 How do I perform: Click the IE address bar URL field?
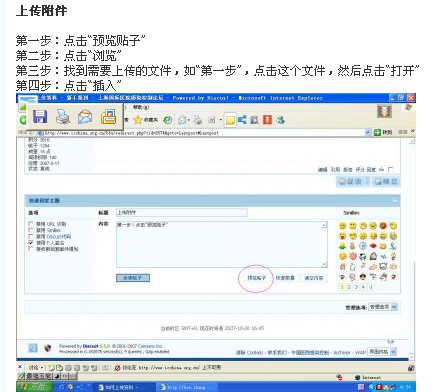click(x=203, y=132)
